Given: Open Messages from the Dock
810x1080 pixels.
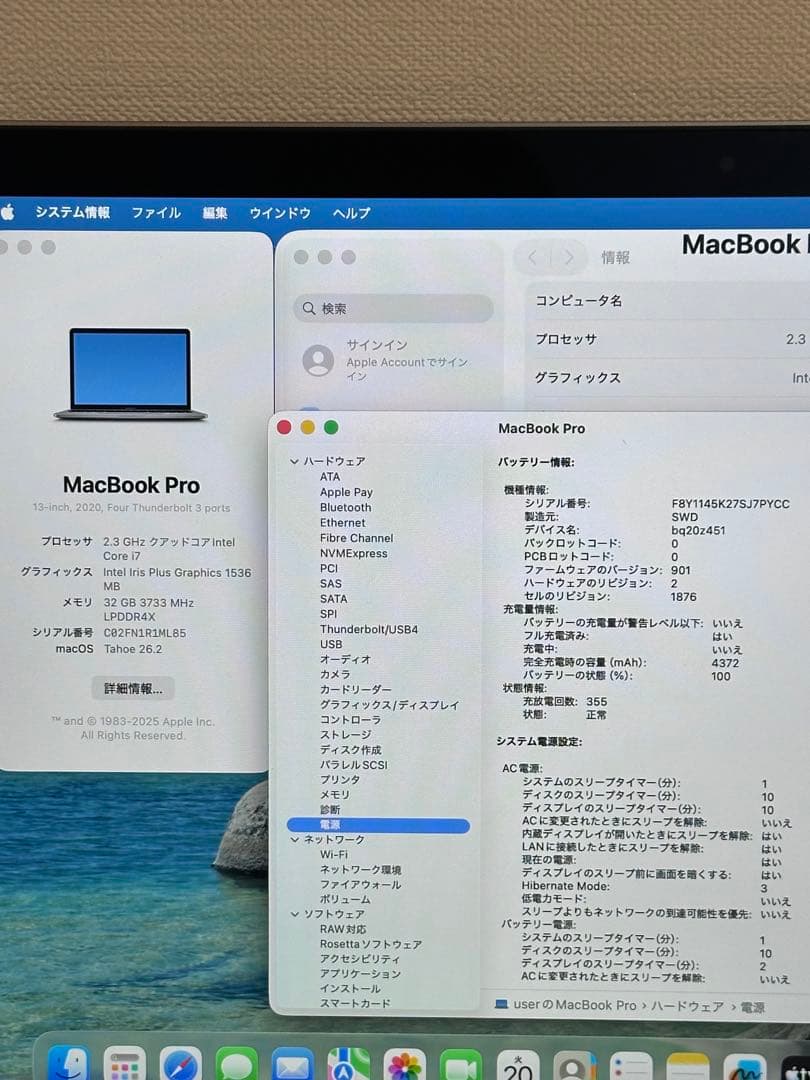Looking at the screenshot, I should pos(236,1063).
